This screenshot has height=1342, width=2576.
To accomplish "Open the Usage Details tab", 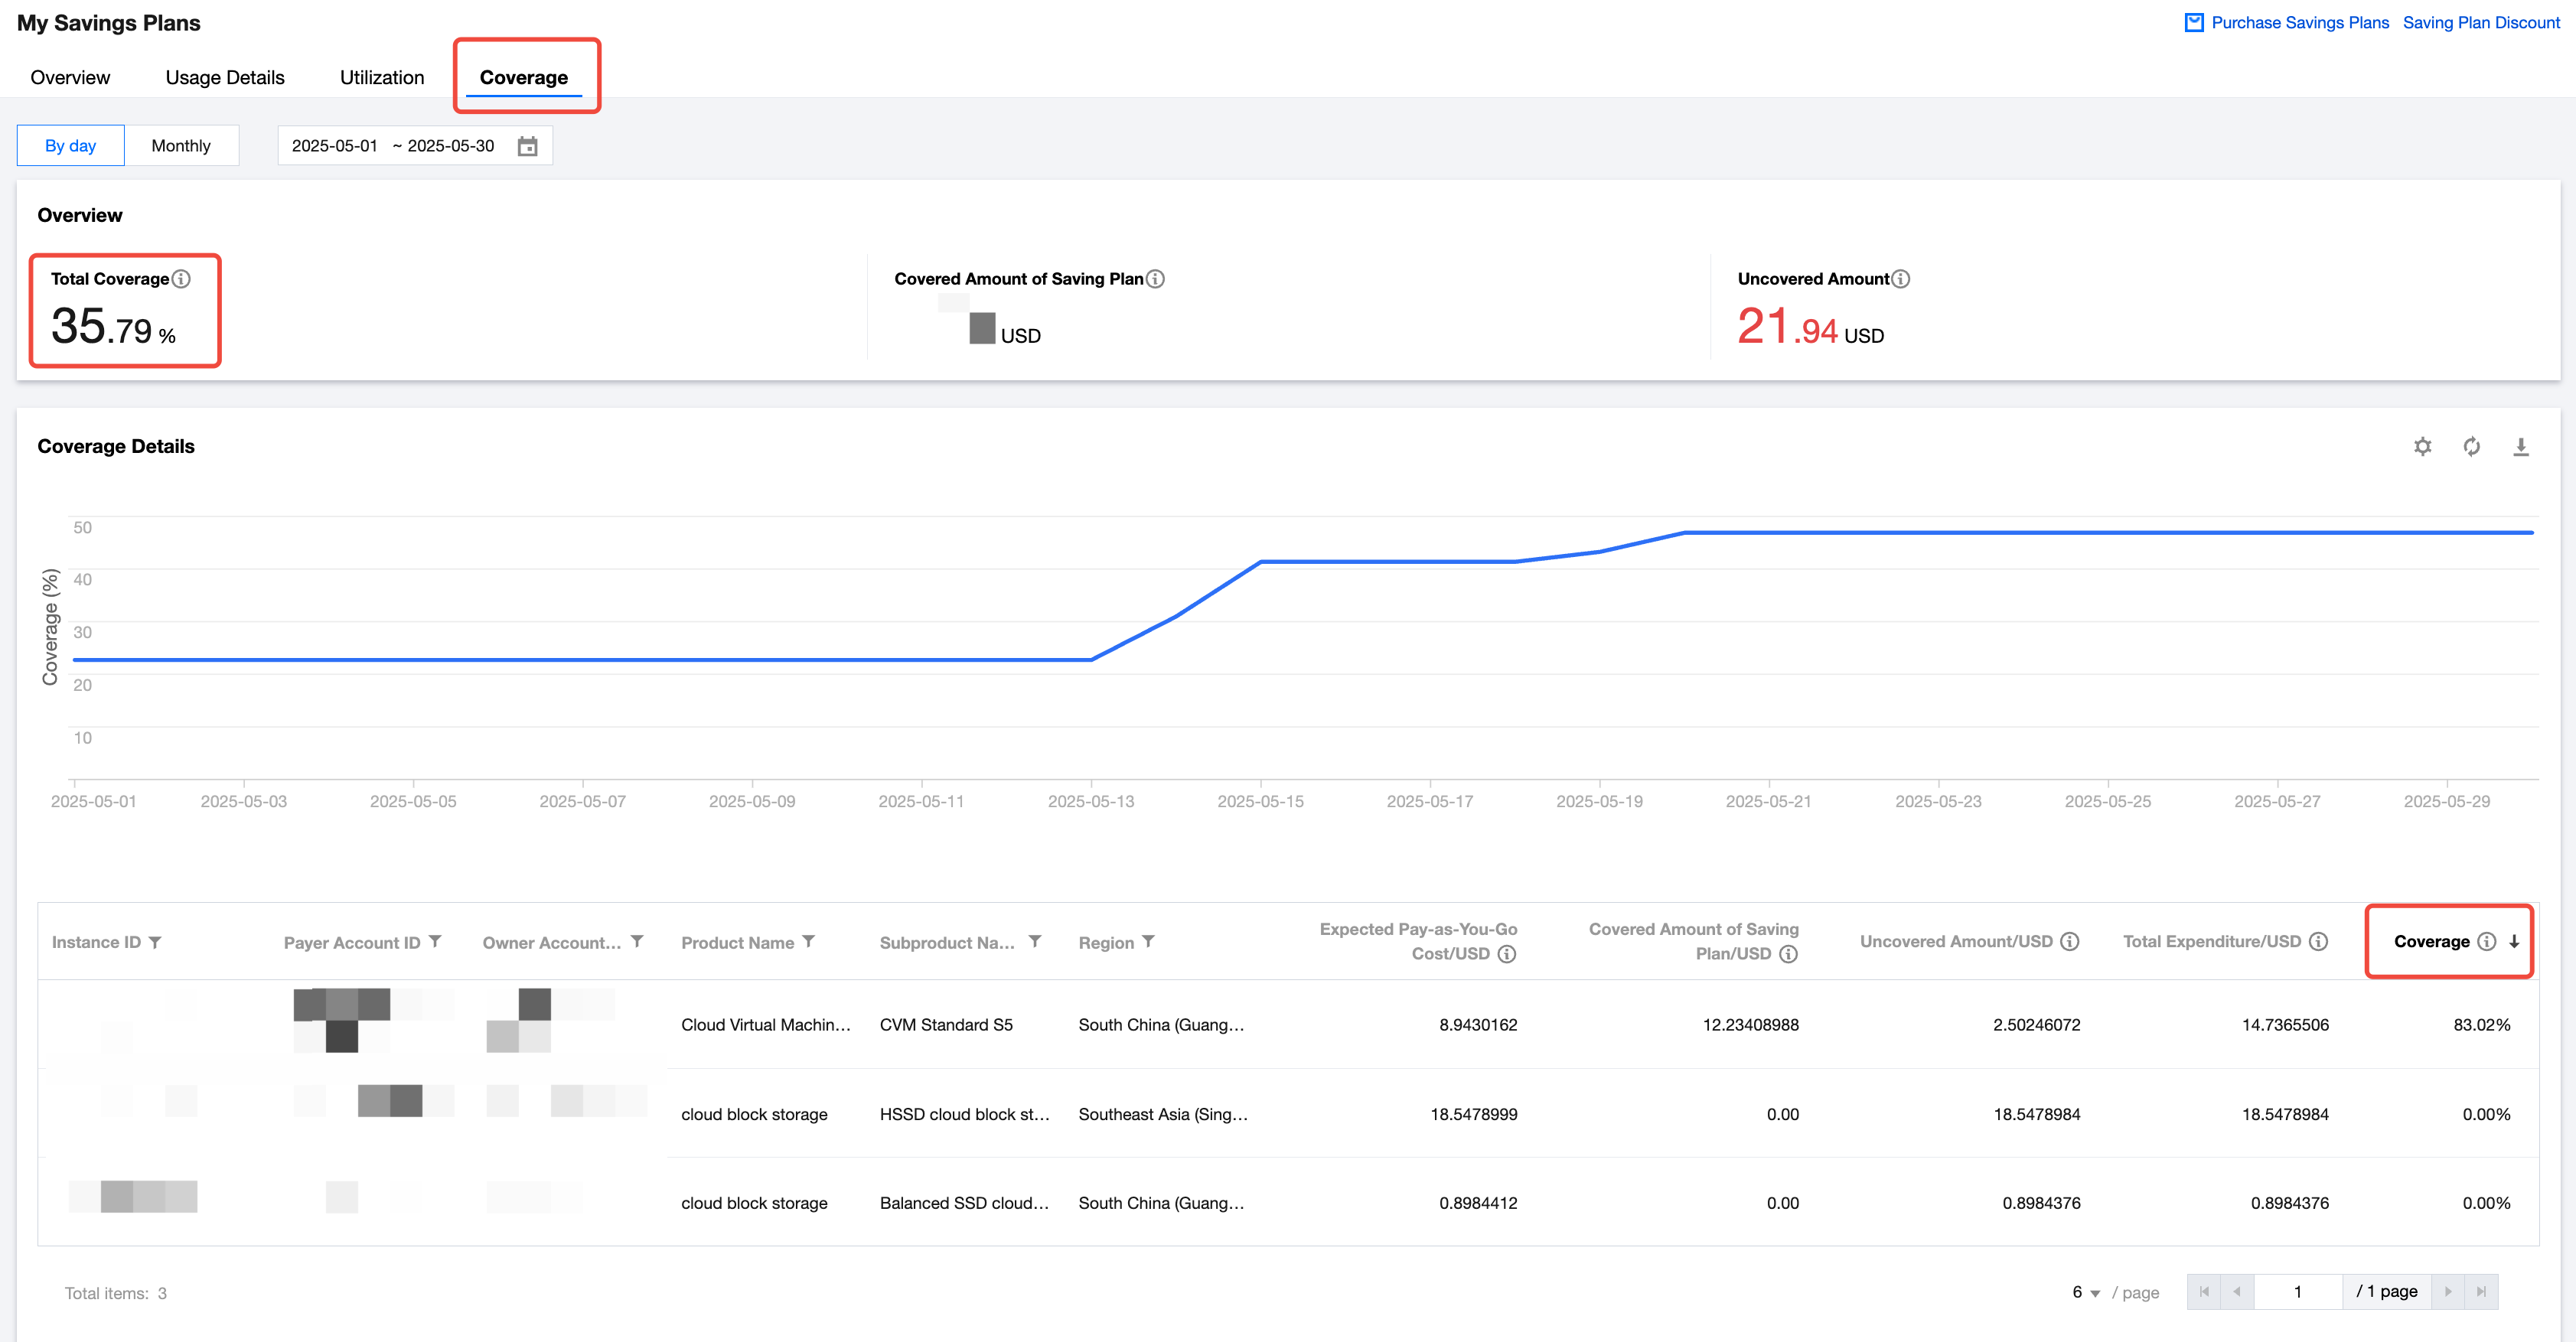I will [x=224, y=78].
